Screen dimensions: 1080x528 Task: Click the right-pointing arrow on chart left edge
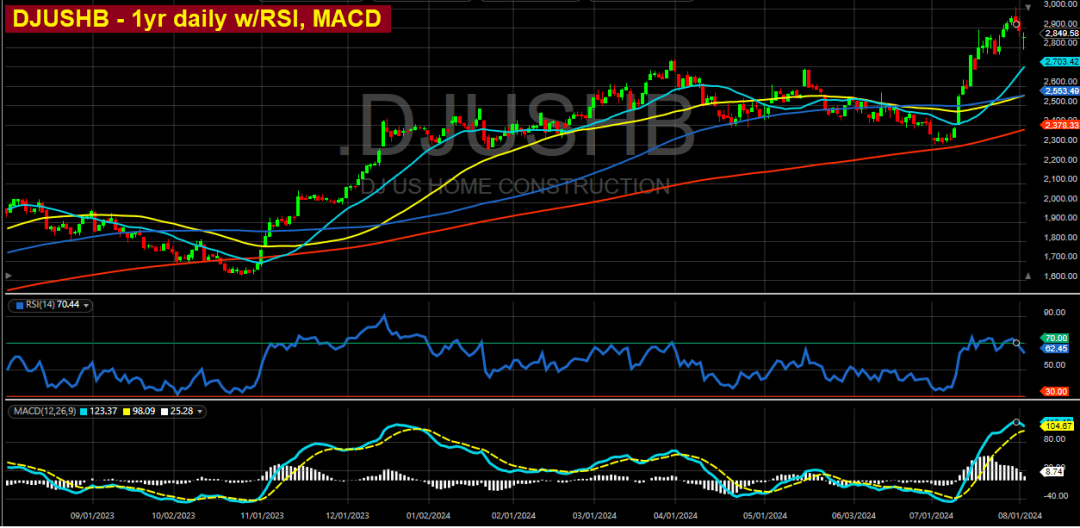[x=8, y=275]
